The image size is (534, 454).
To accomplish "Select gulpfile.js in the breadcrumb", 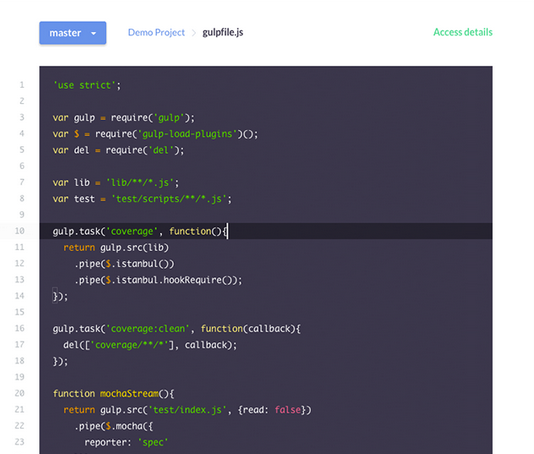I will [223, 32].
